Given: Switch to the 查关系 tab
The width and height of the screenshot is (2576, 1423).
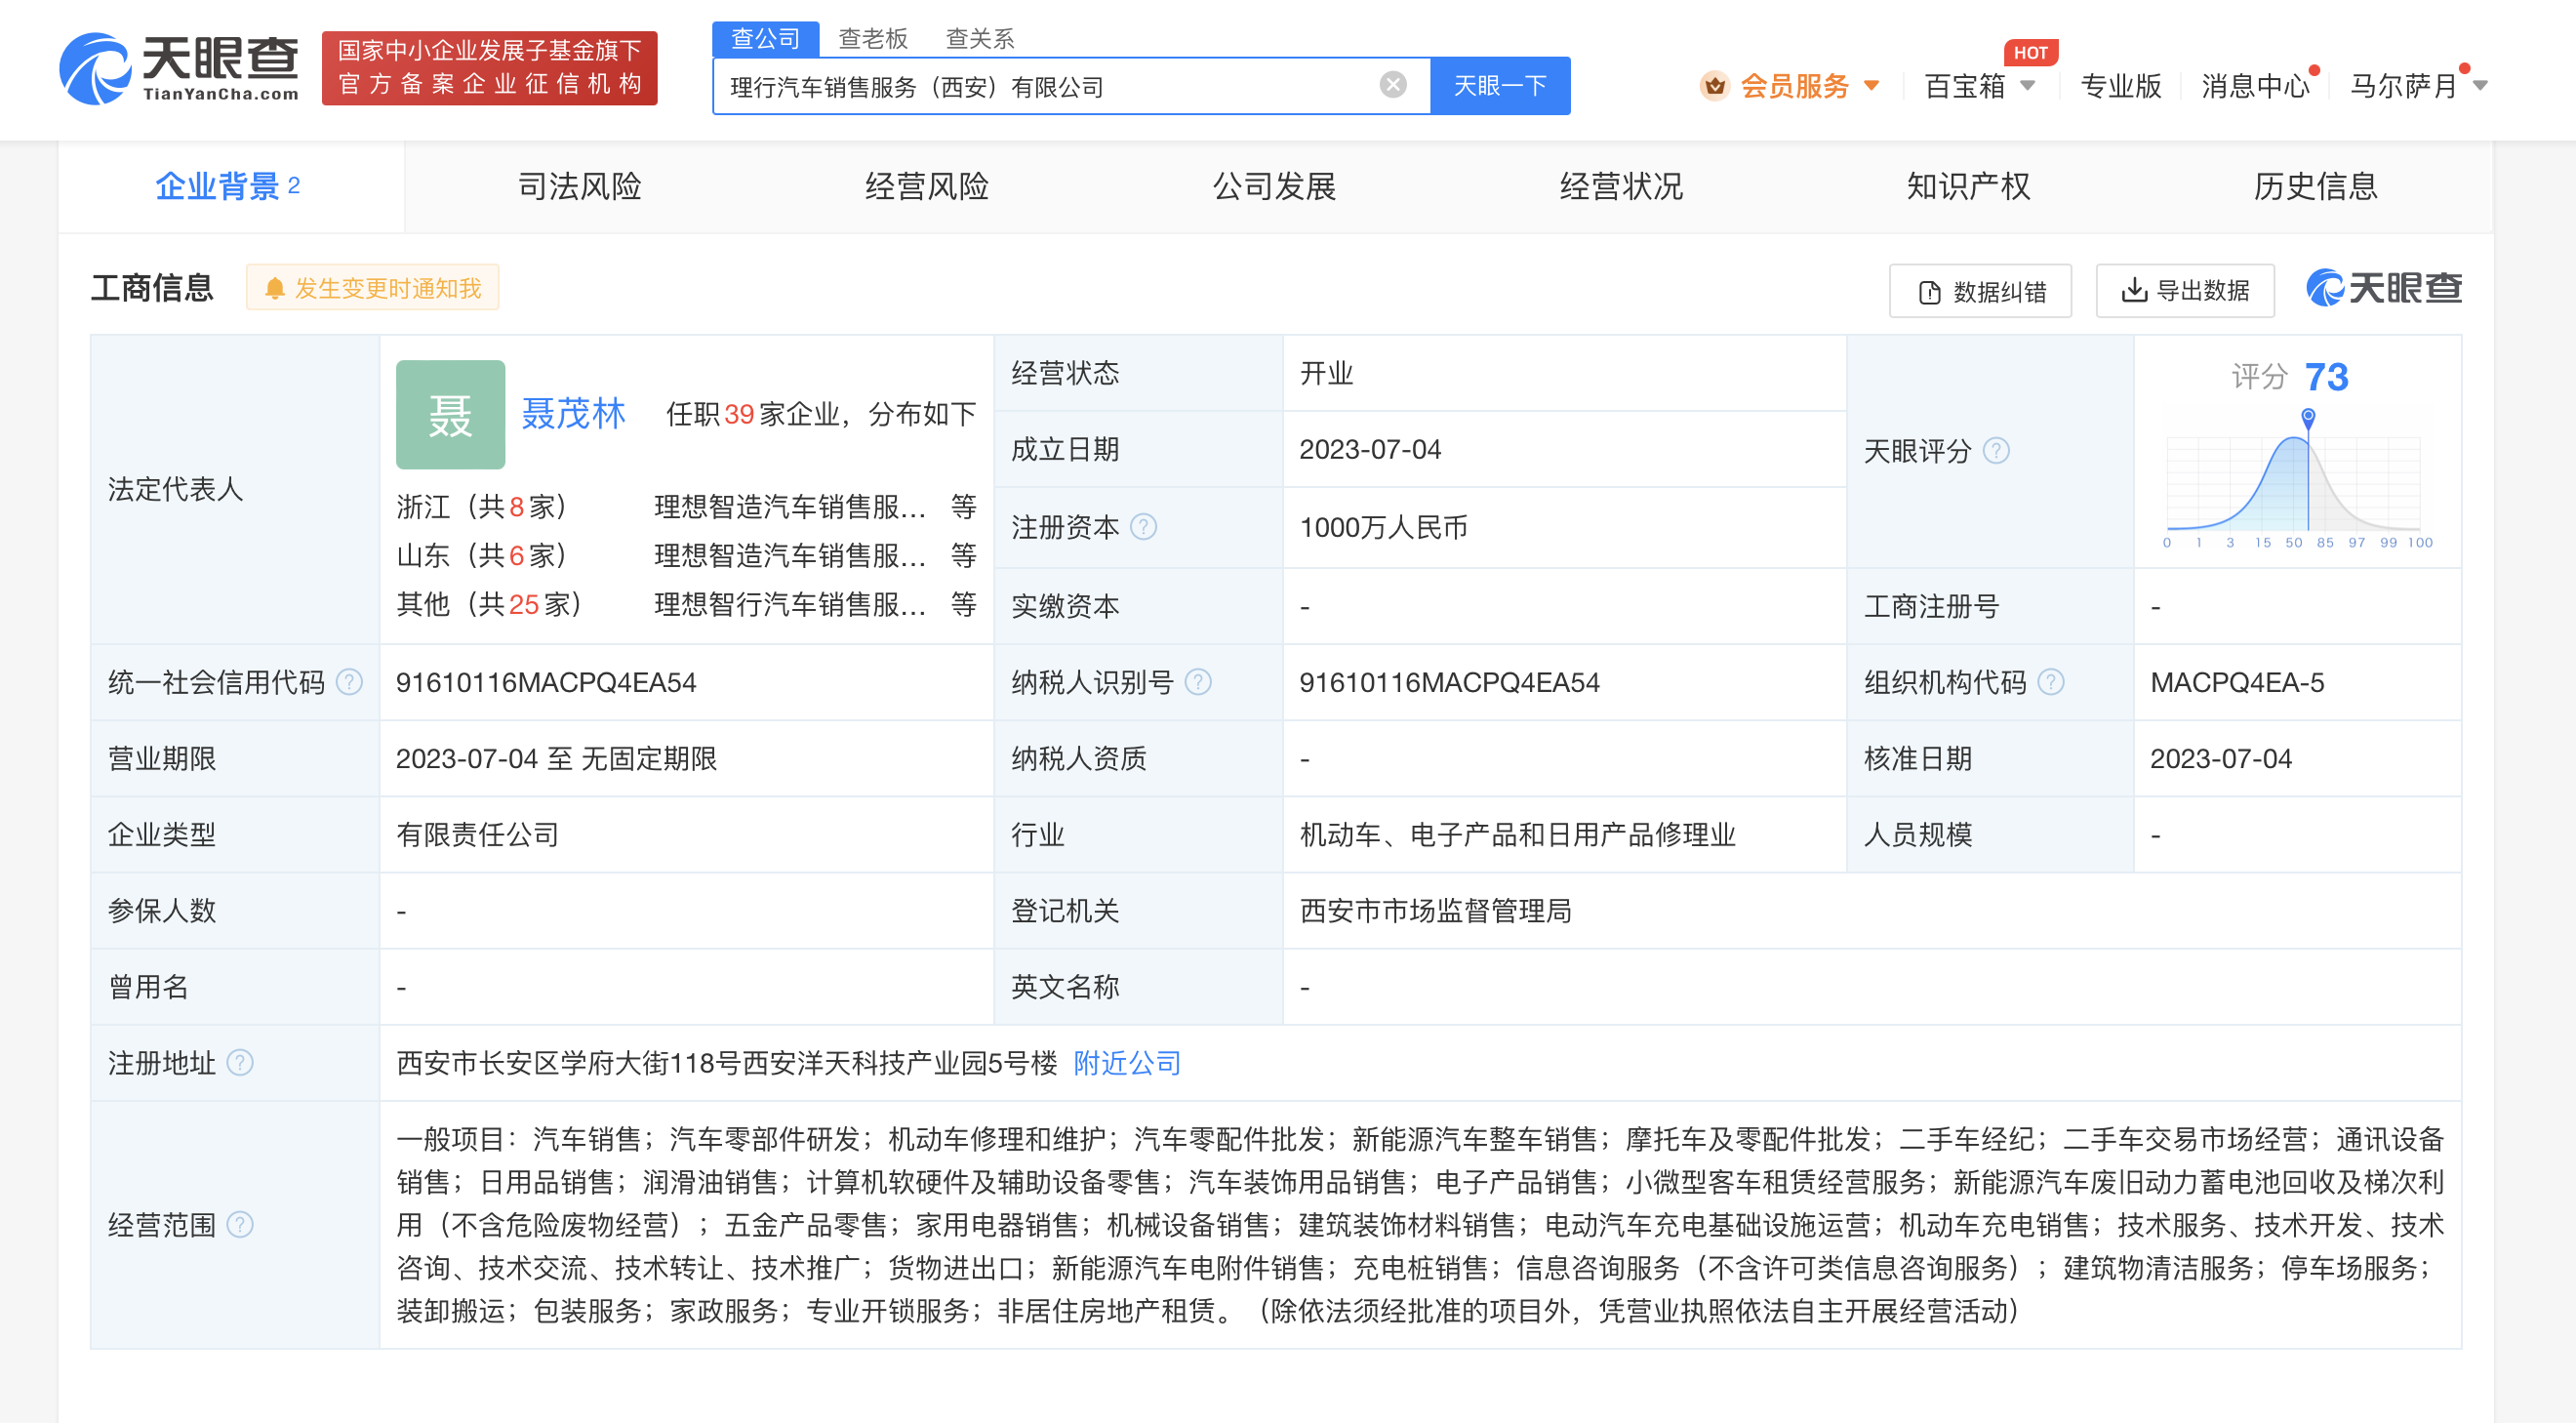Looking at the screenshot, I should pyautogui.click(x=979, y=38).
